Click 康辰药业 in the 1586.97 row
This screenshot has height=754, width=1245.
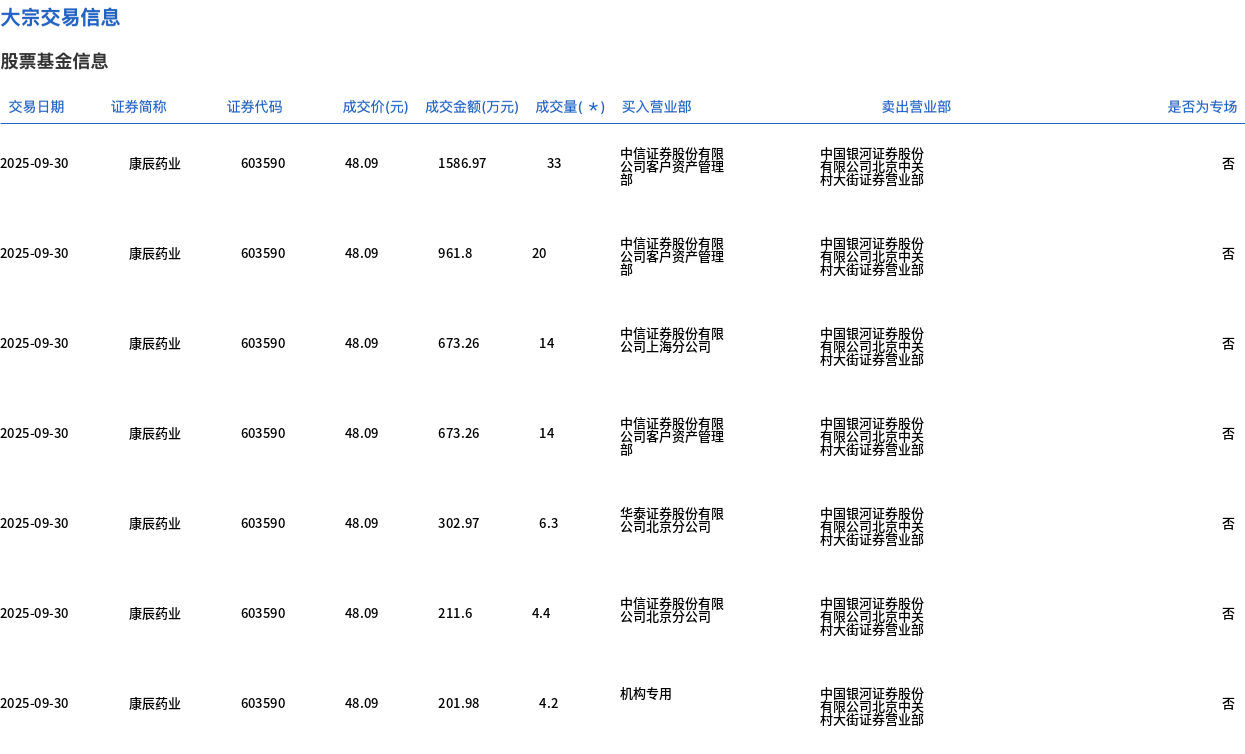click(x=155, y=163)
